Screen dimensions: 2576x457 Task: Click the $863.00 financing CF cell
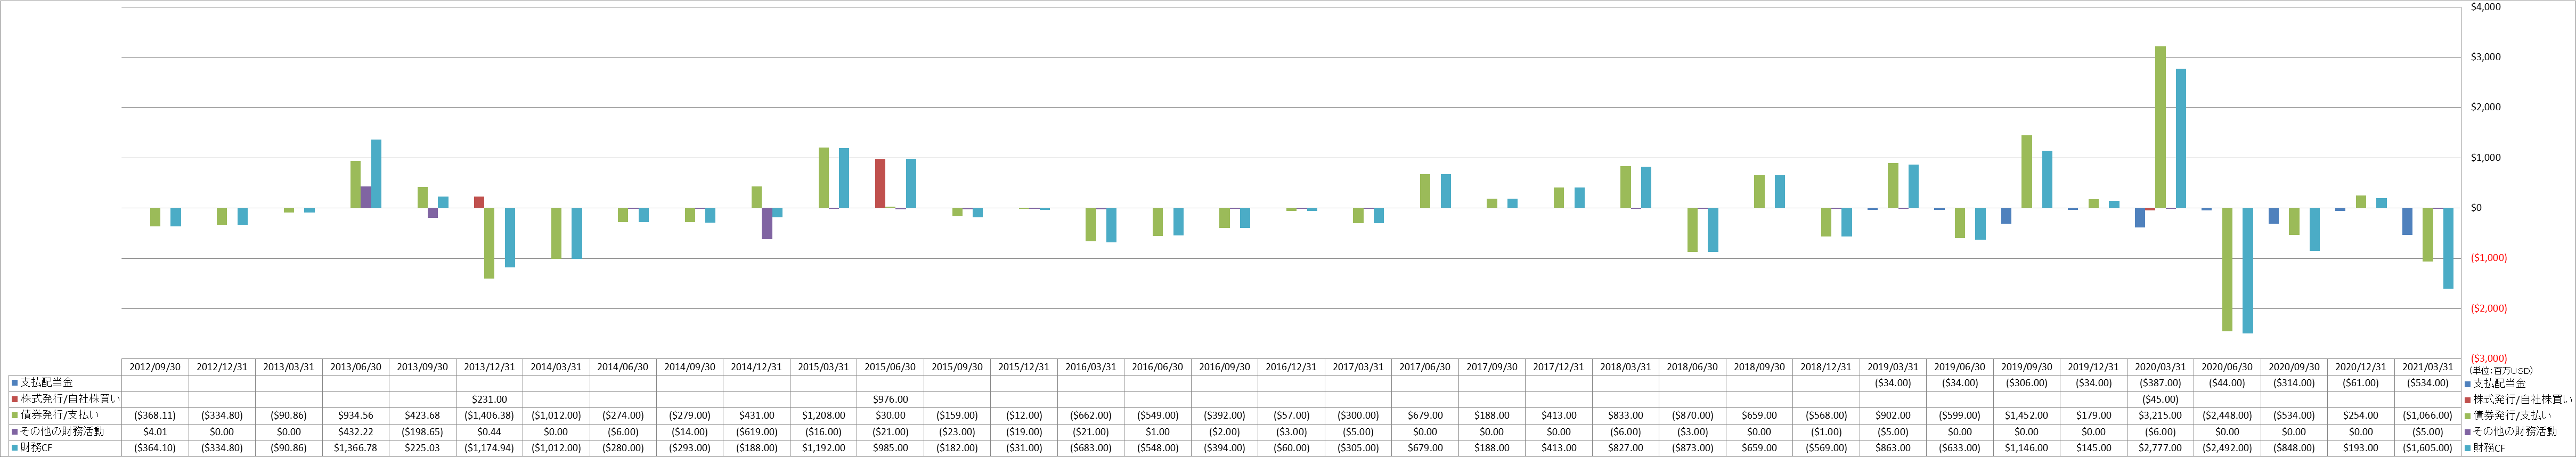(1893, 448)
